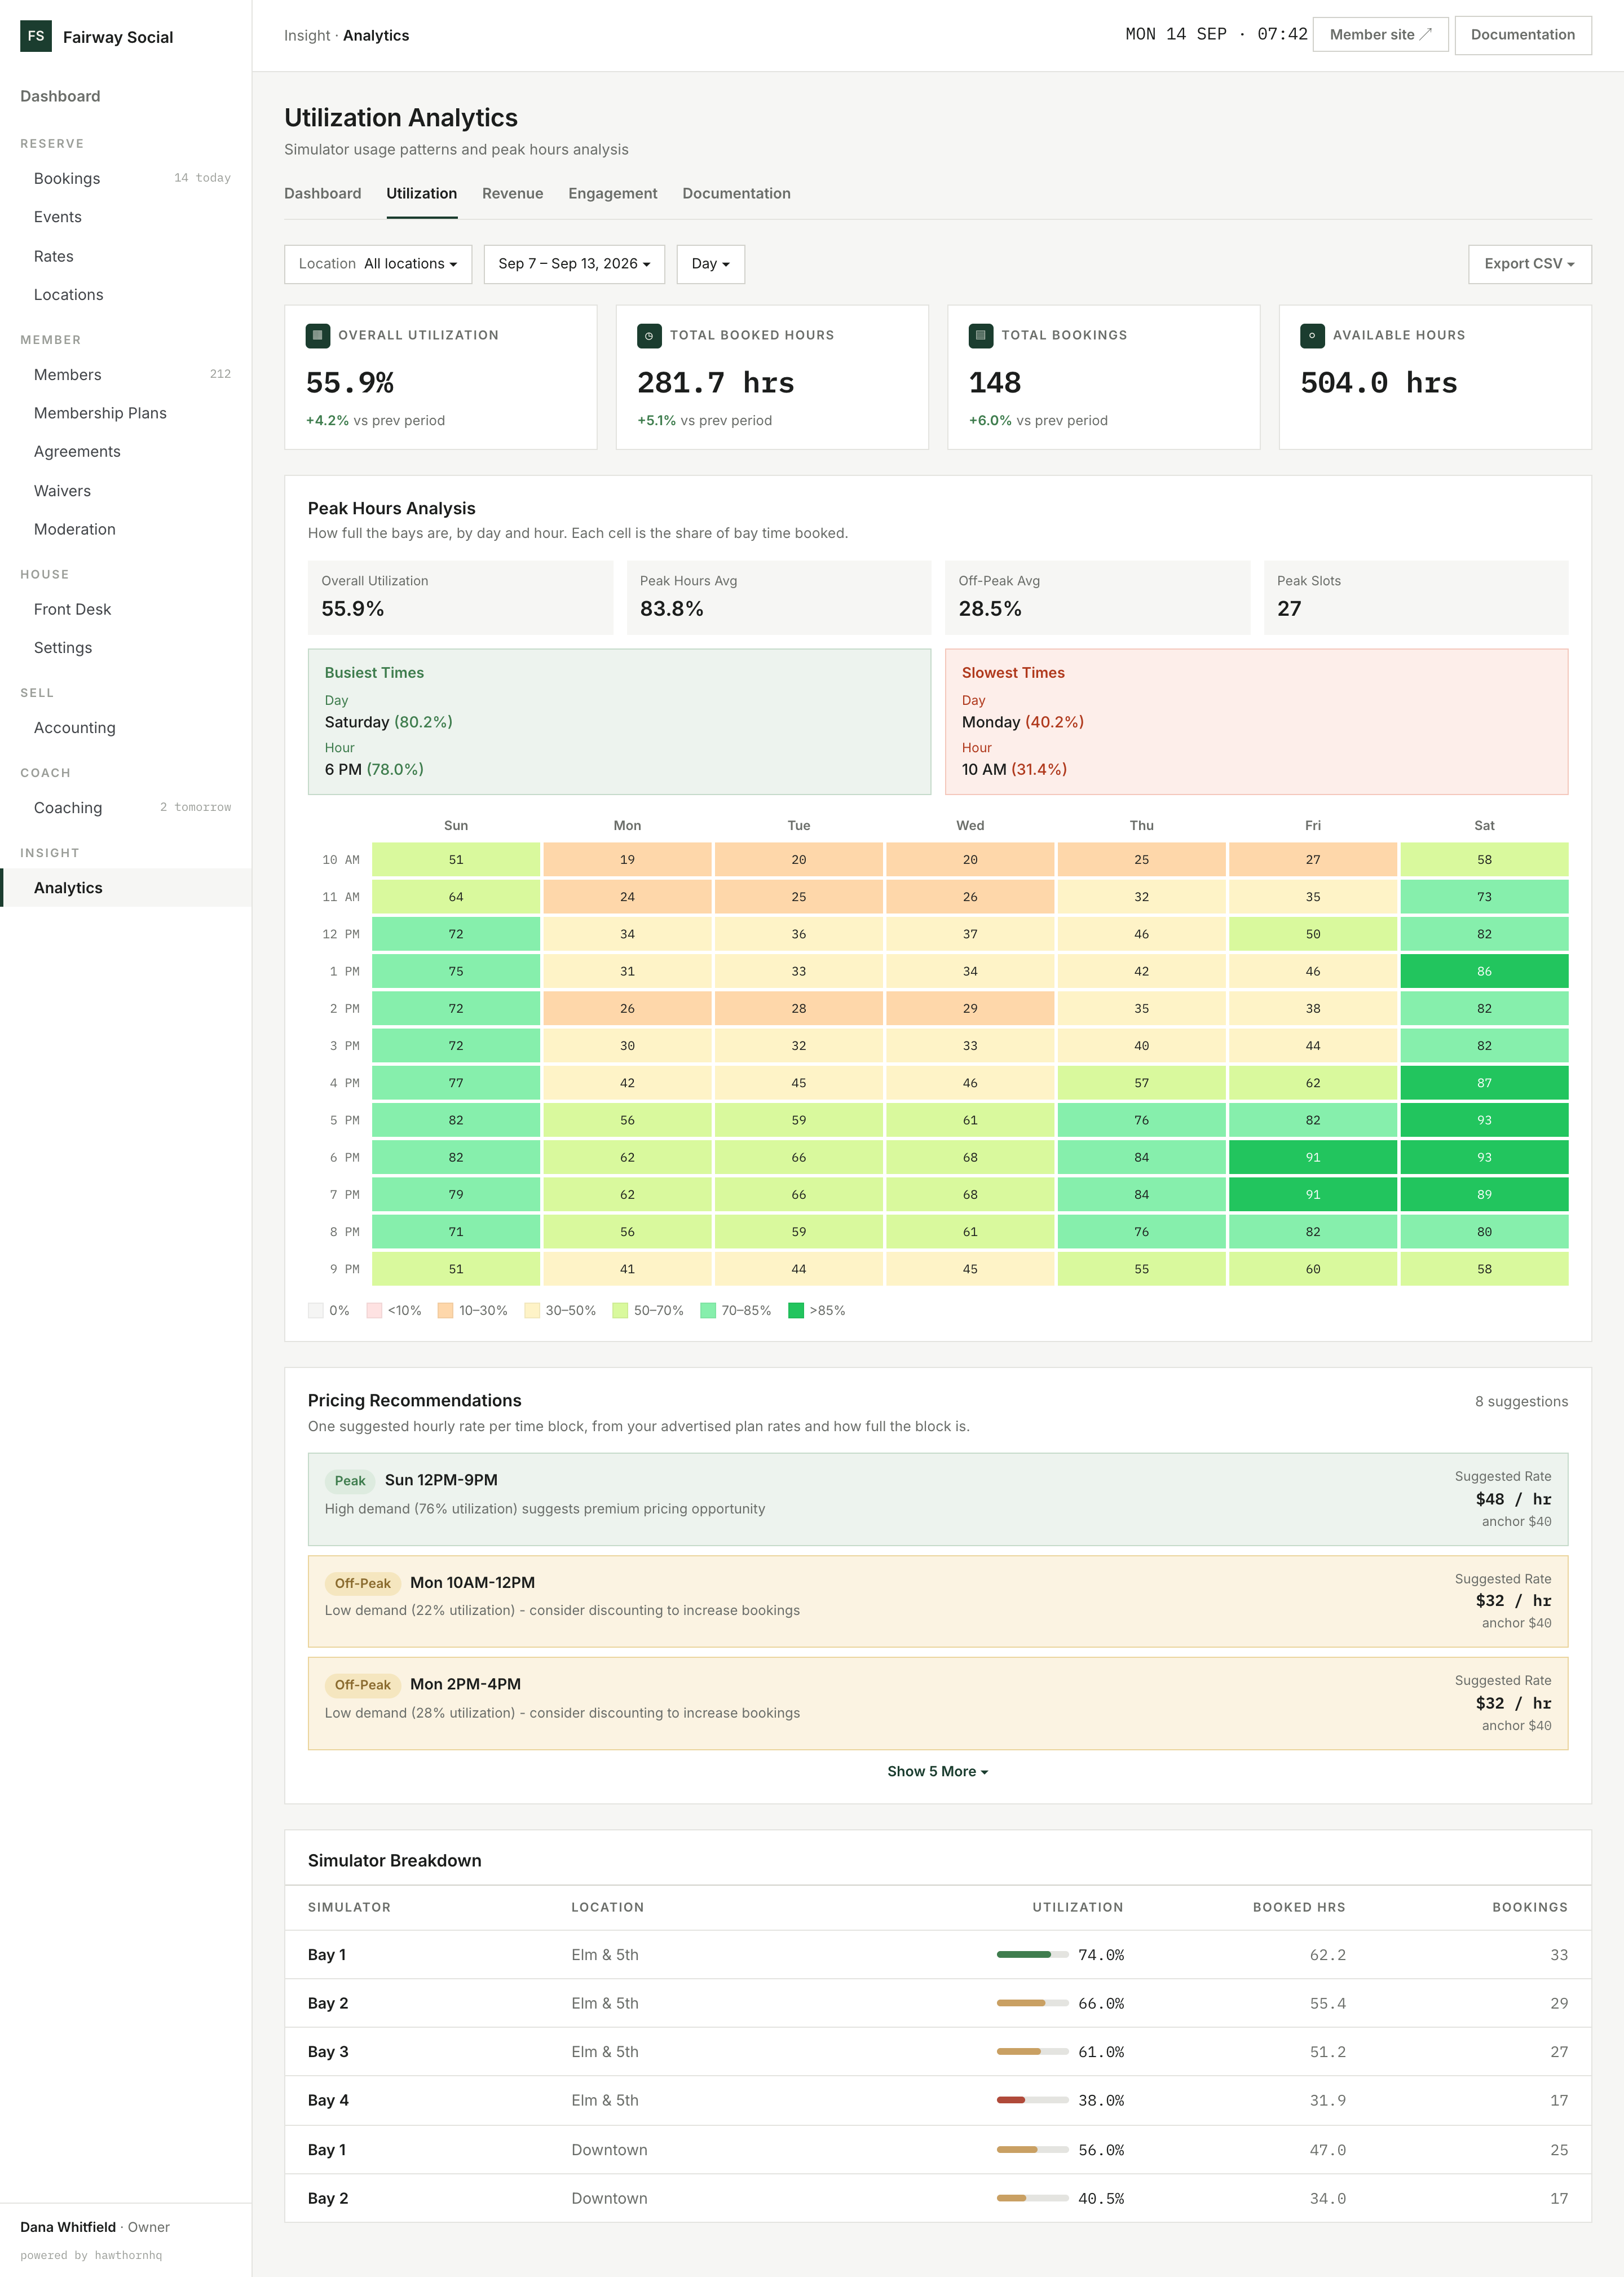Click the FS Fairway Social logo icon

36,36
